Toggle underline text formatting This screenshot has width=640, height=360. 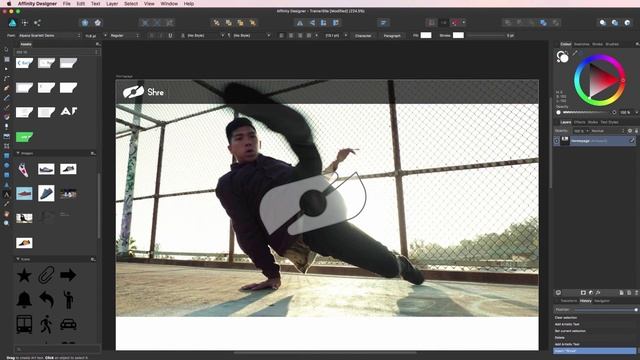pos(170,36)
